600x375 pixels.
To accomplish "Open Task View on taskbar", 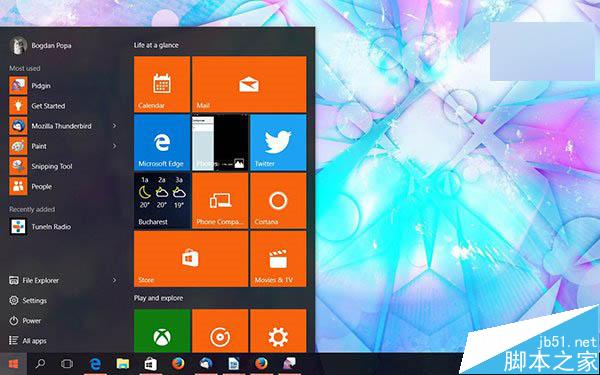I will tap(67, 364).
